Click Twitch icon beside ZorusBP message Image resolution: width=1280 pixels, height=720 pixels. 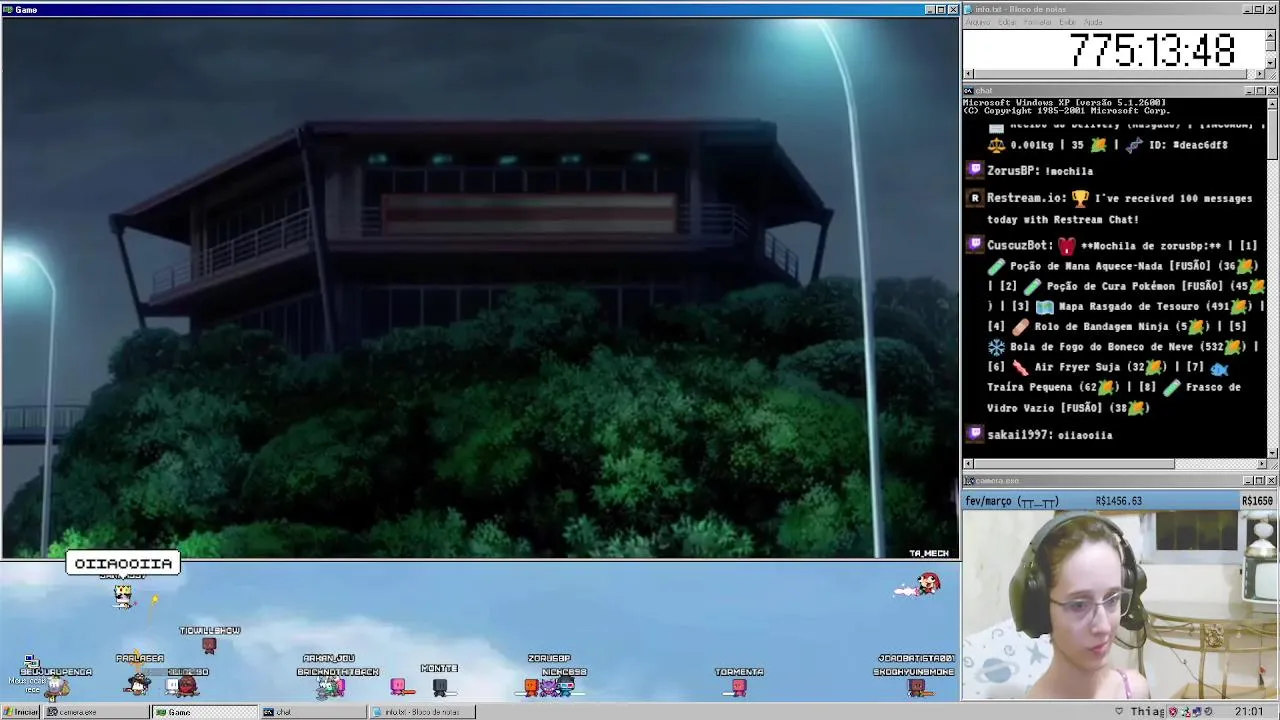coord(975,171)
